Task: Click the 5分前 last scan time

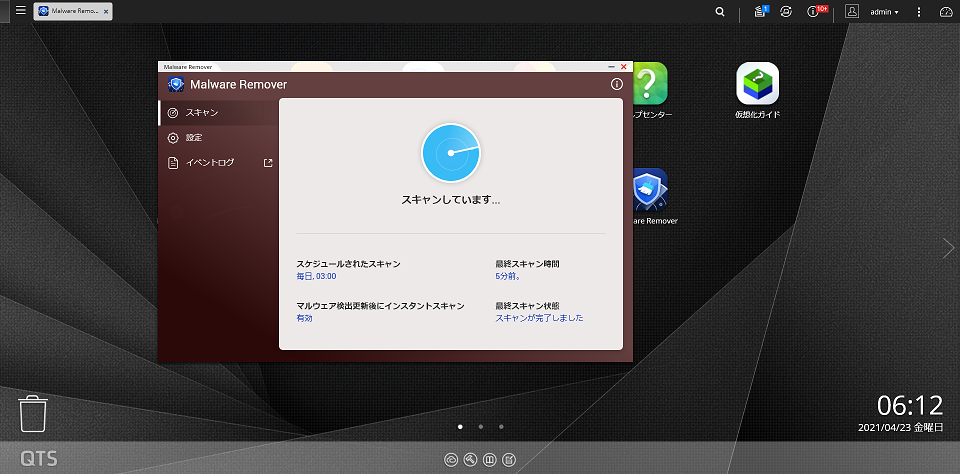Action: pos(508,276)
